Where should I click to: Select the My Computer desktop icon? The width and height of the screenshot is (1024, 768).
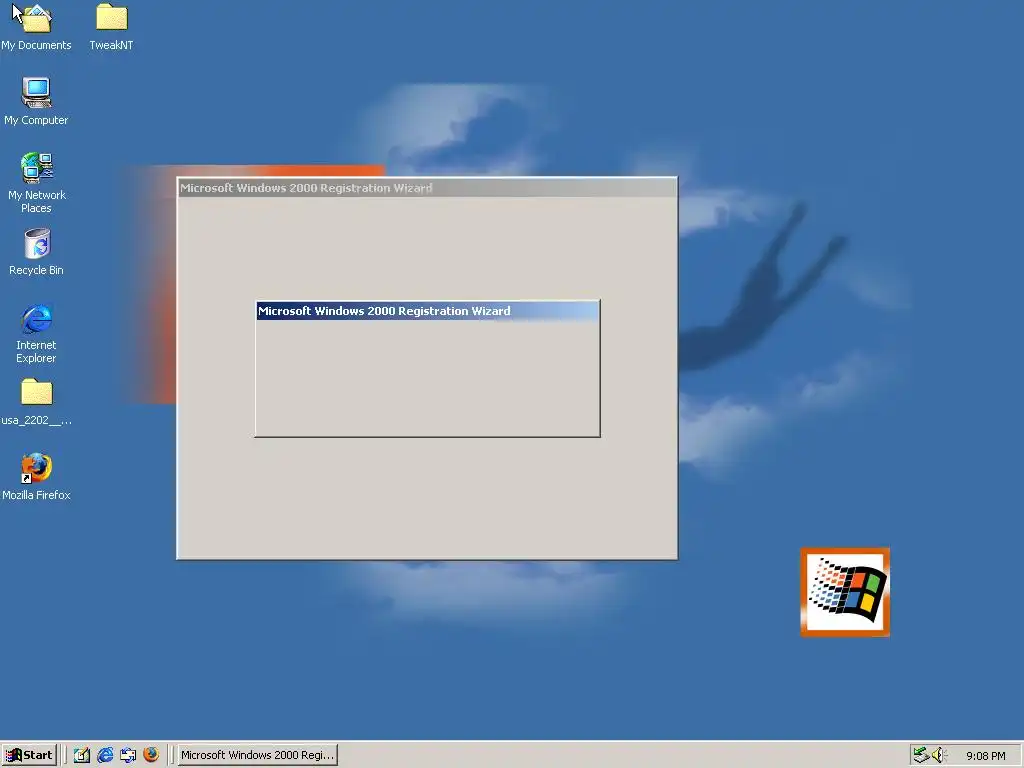(x=36, y=101)
